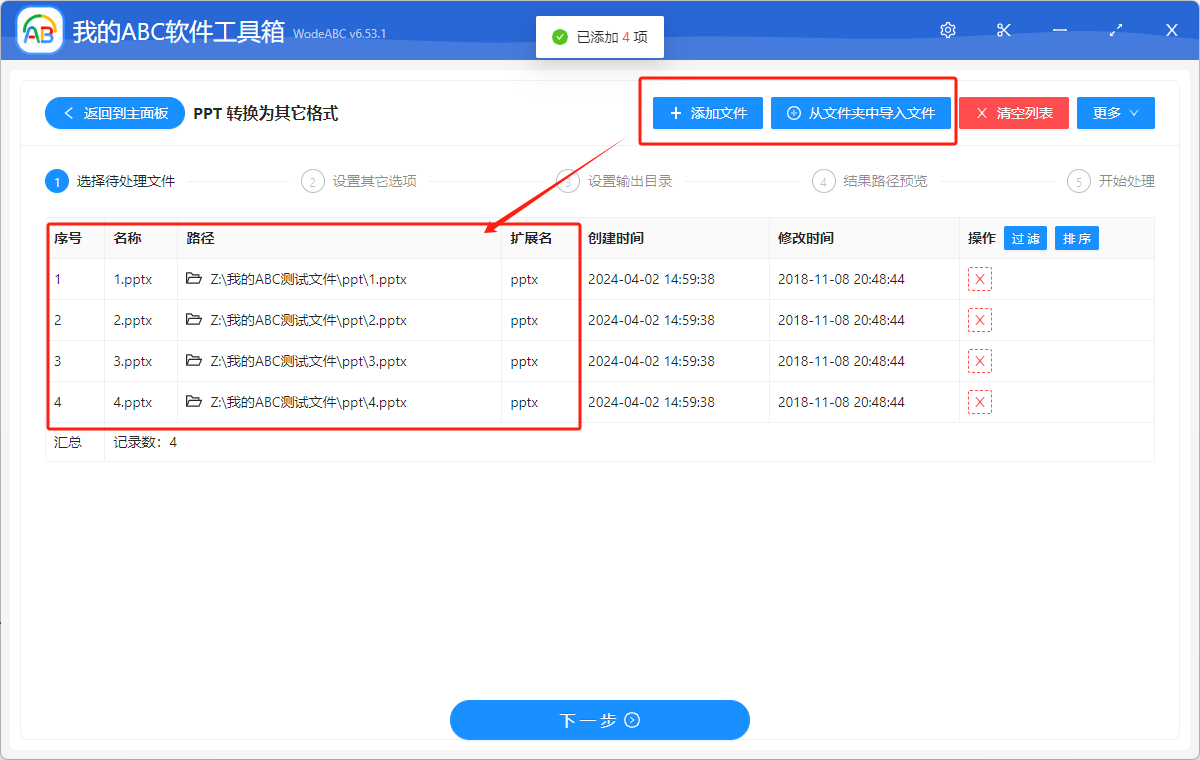Click '添加文件' to add files

(707, 112)
